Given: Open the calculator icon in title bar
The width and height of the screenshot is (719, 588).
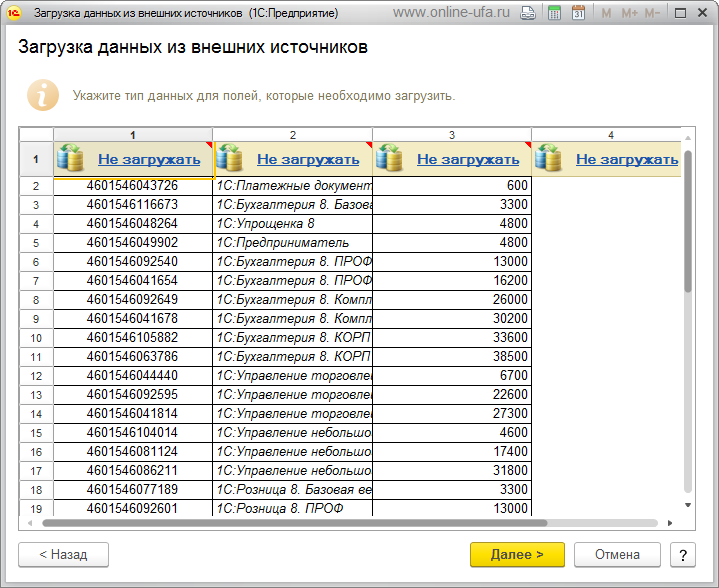Looking at the screenshot, I should click(554, 13).
